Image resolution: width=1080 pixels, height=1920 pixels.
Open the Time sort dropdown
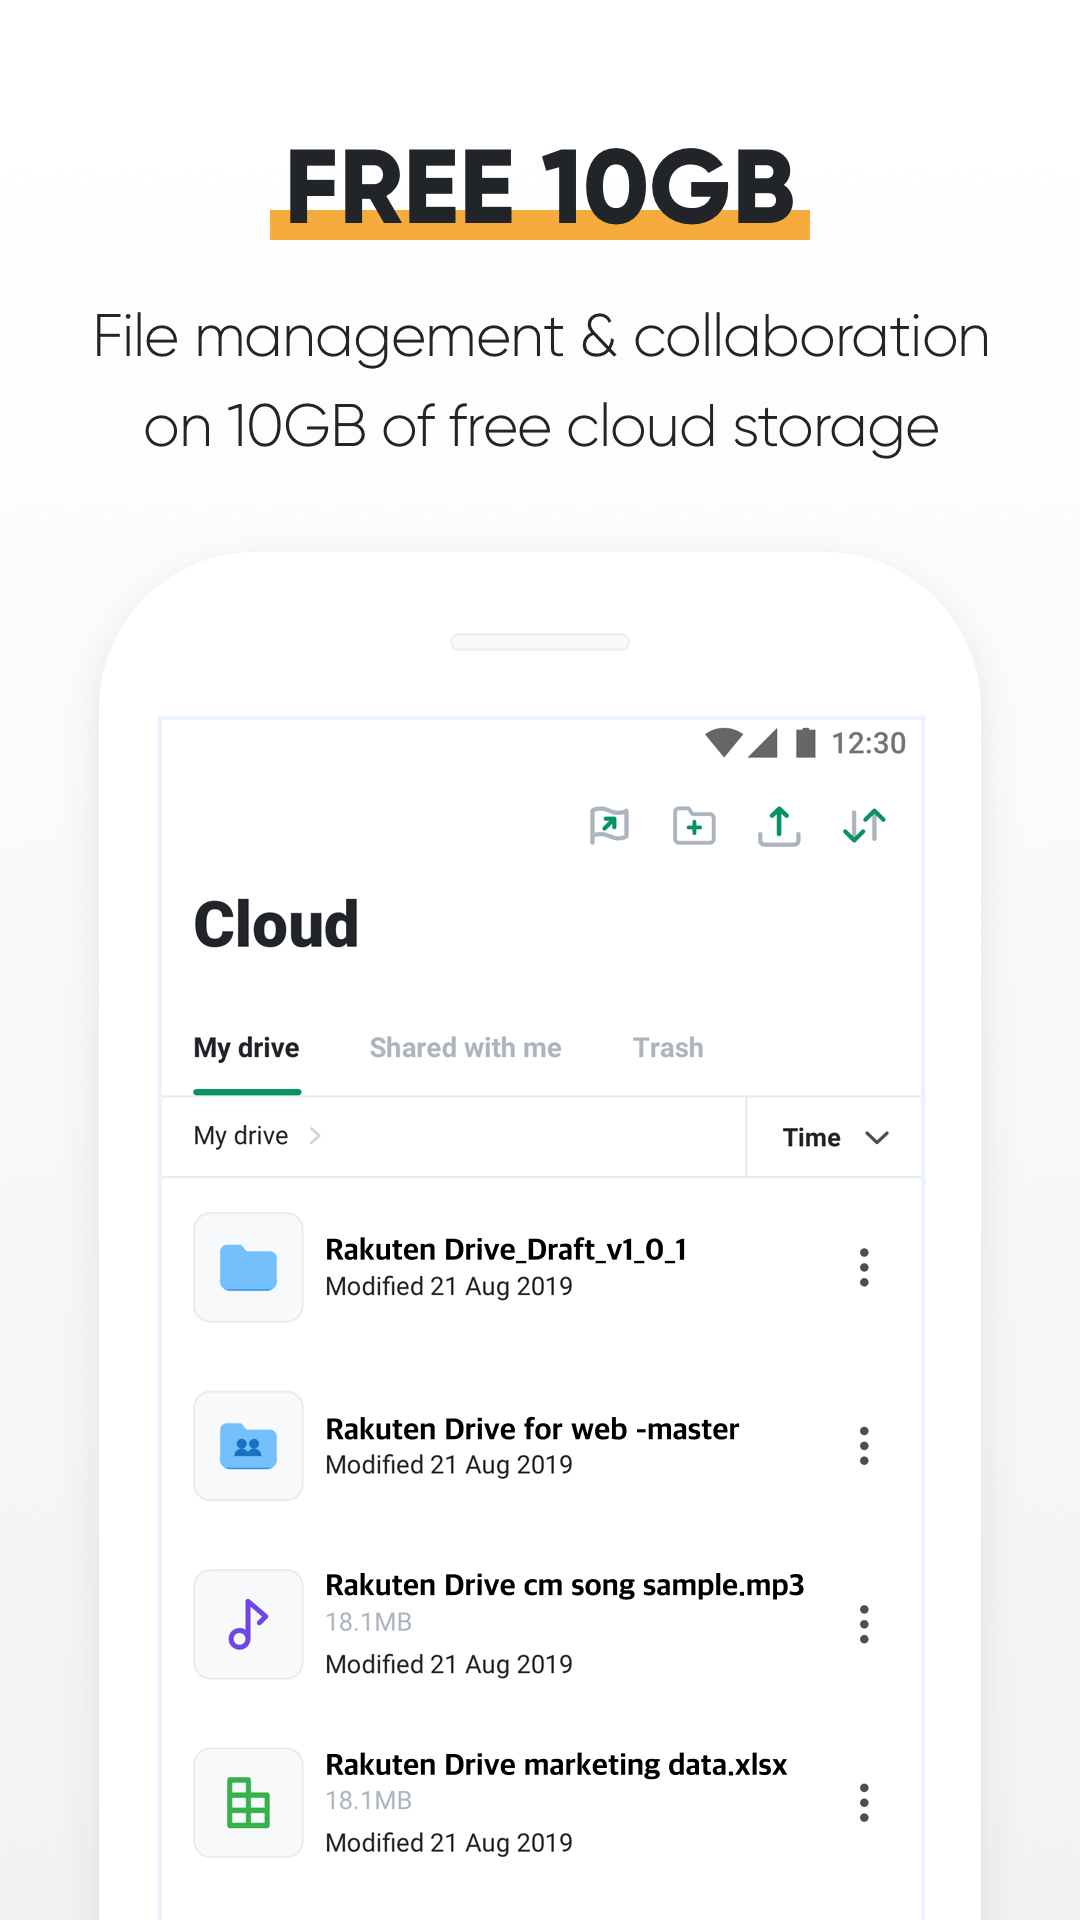point(835,1137)
